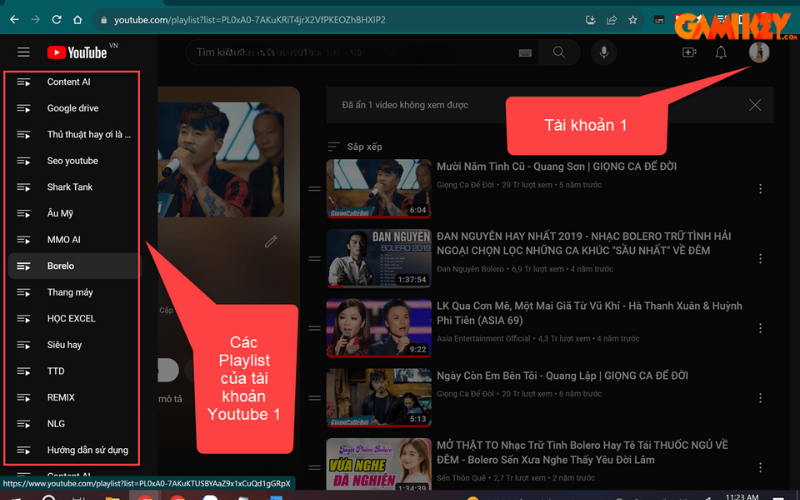Image resolution: width=800 pixels, height=500 pixels.
Task: Reload the page with the refresh icon
Action: [x=57, y=20]
